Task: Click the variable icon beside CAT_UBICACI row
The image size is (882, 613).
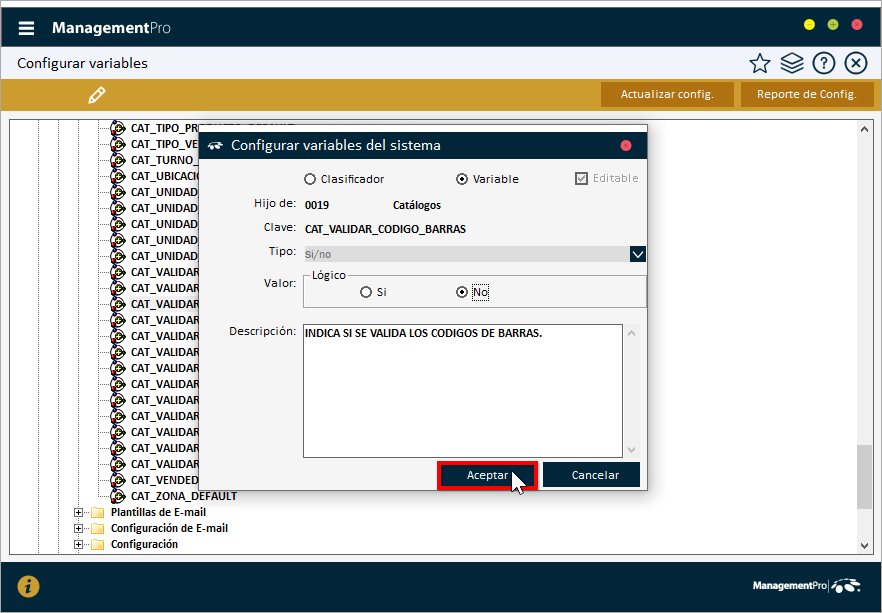Action: [x=118, y=176]
